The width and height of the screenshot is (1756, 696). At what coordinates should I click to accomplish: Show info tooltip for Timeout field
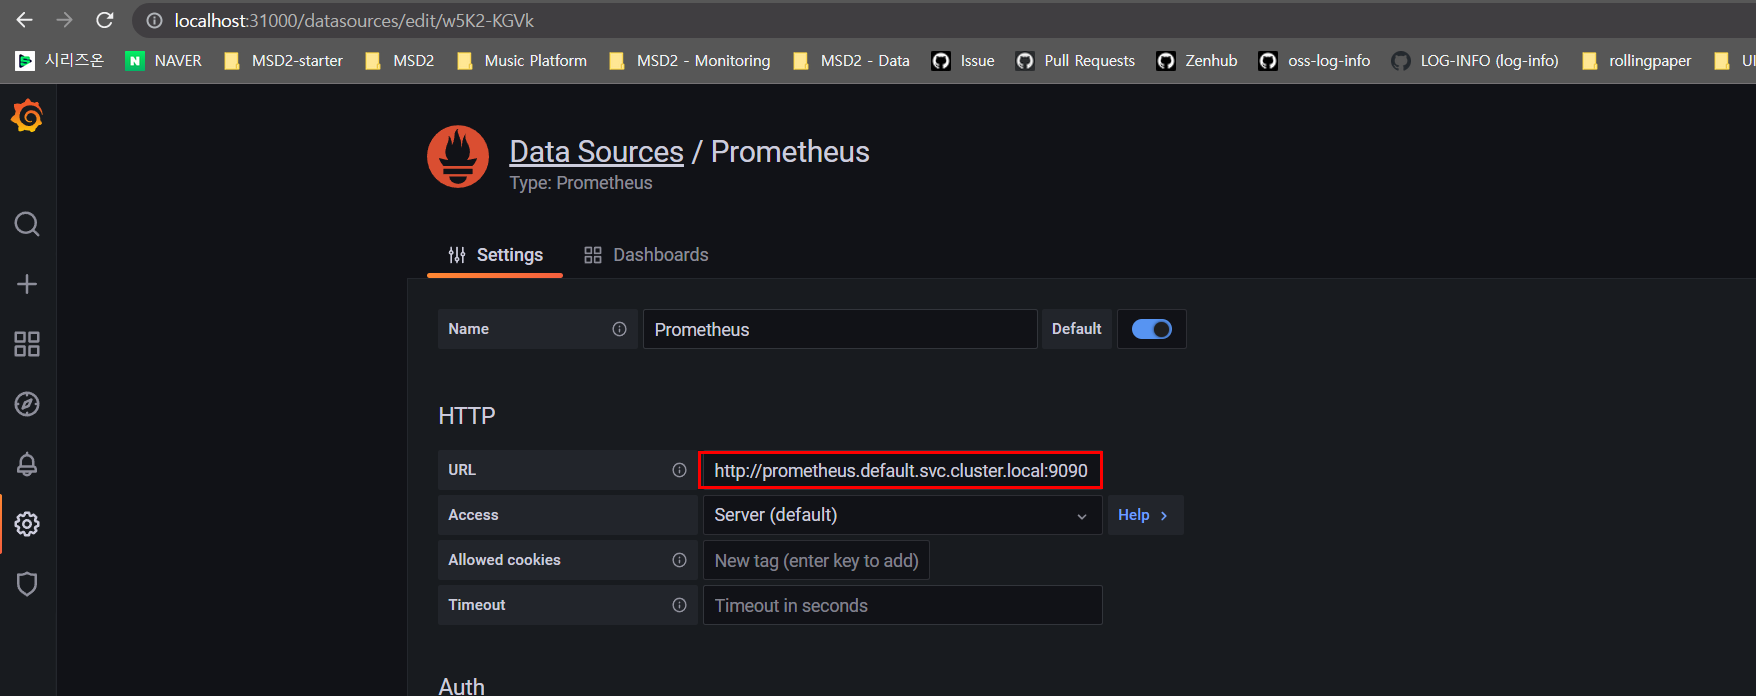679,605
